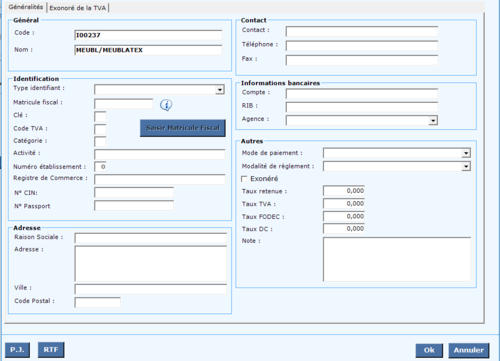Click the Numéro établissement field
500x361 pixels.
point(100,167)
